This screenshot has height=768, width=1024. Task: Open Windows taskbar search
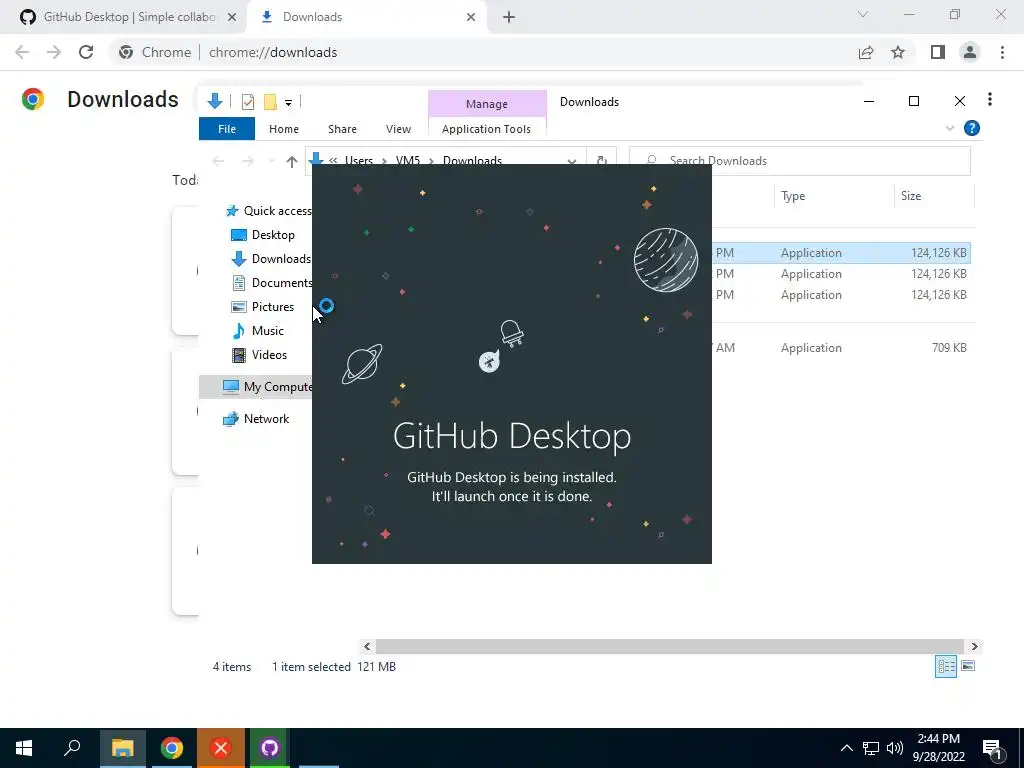pos(72,748)
